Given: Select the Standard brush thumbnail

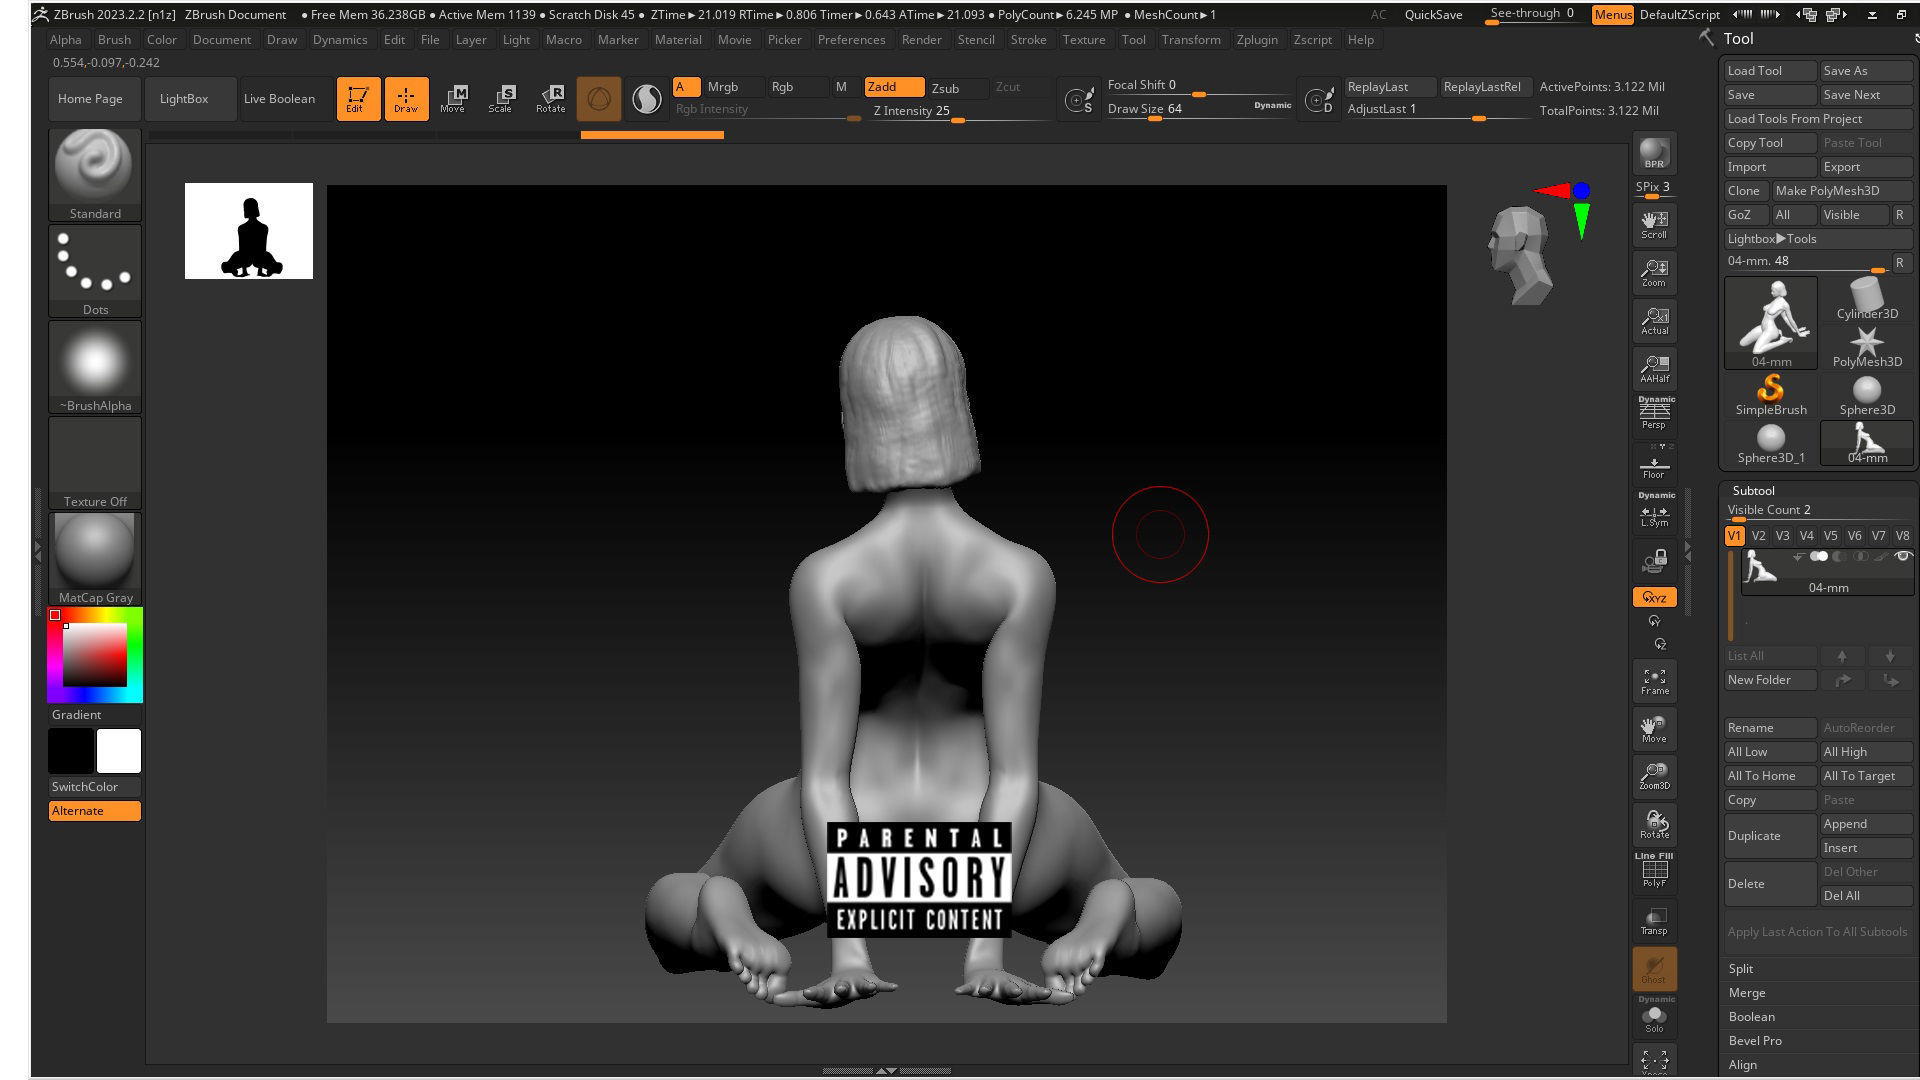Looking at the screenshot, I should pos(95,175).
